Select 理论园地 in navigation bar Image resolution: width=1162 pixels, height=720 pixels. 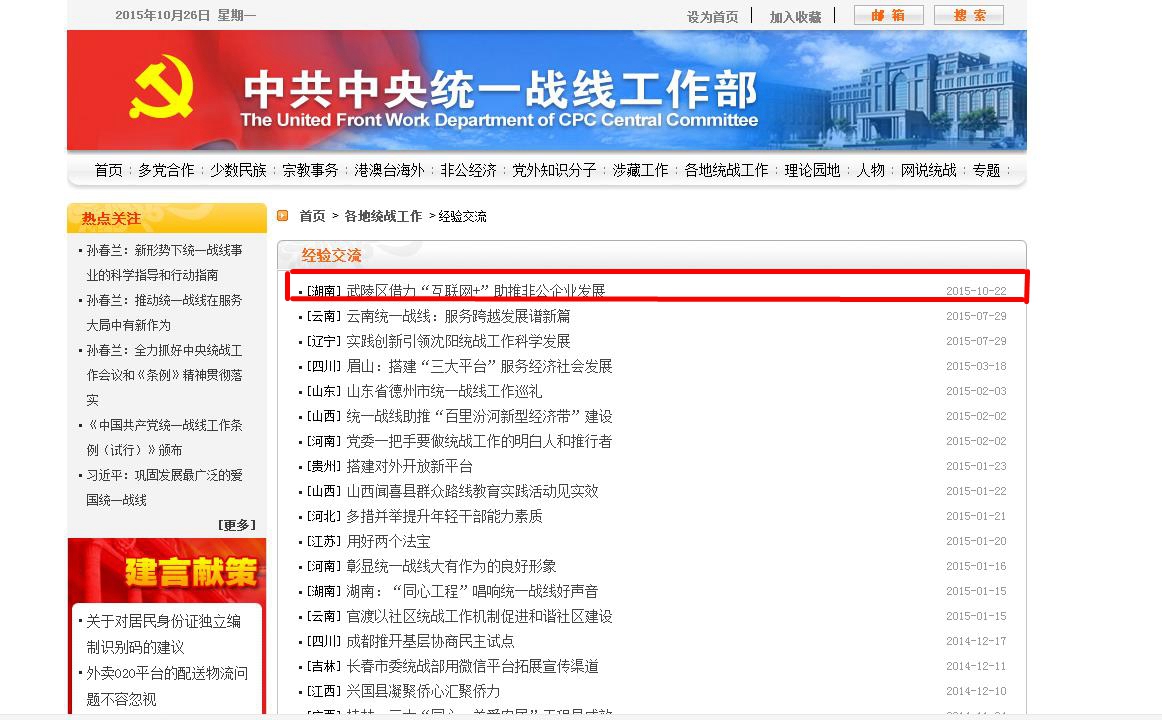click(812, 170)
